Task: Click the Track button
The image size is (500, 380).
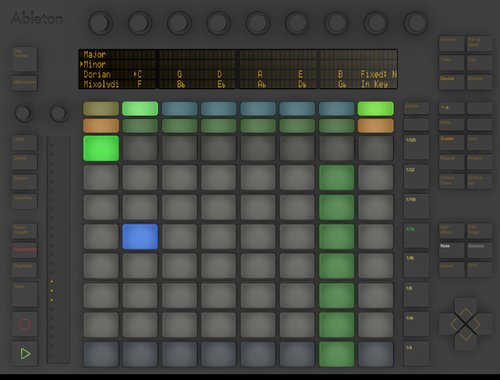Action: (451, 63)
